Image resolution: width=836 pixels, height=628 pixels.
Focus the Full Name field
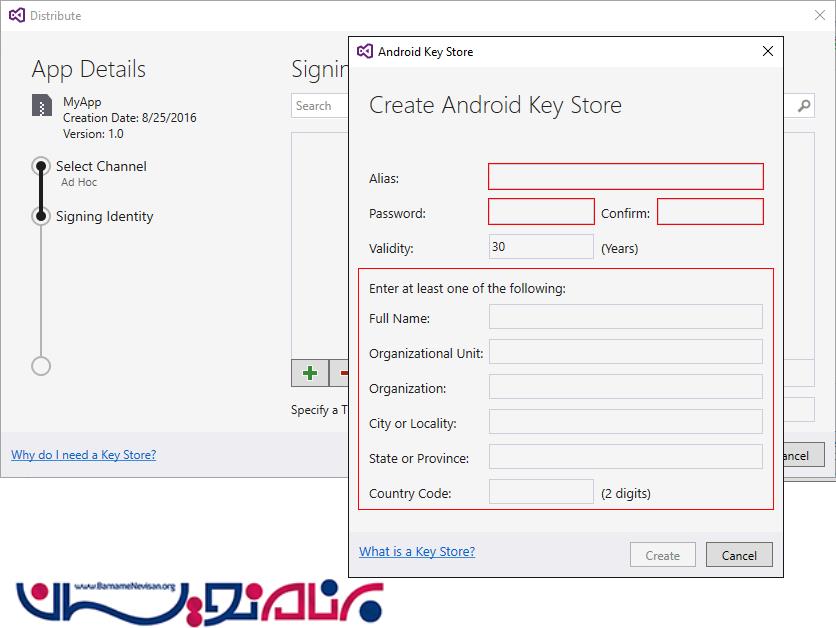click(x=625, y=317)
